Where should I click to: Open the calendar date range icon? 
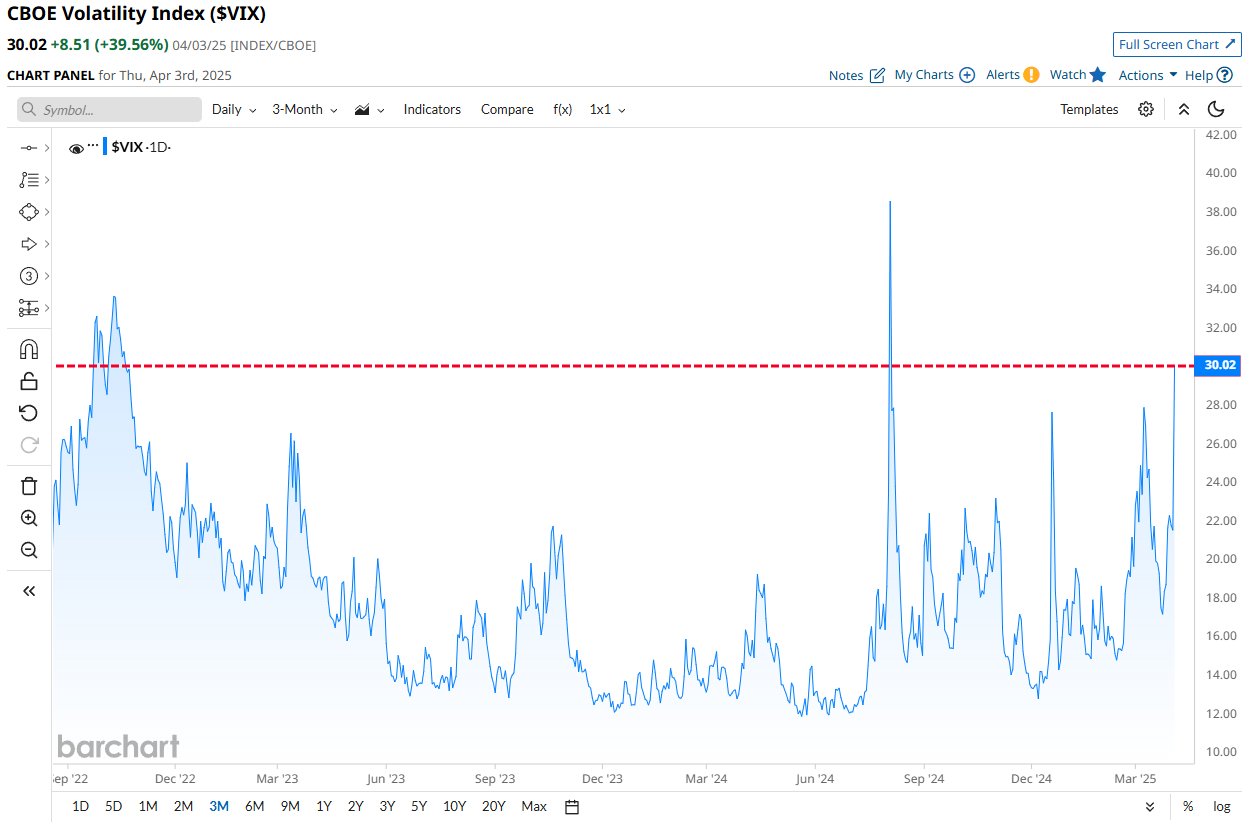[x=572, y=806]
